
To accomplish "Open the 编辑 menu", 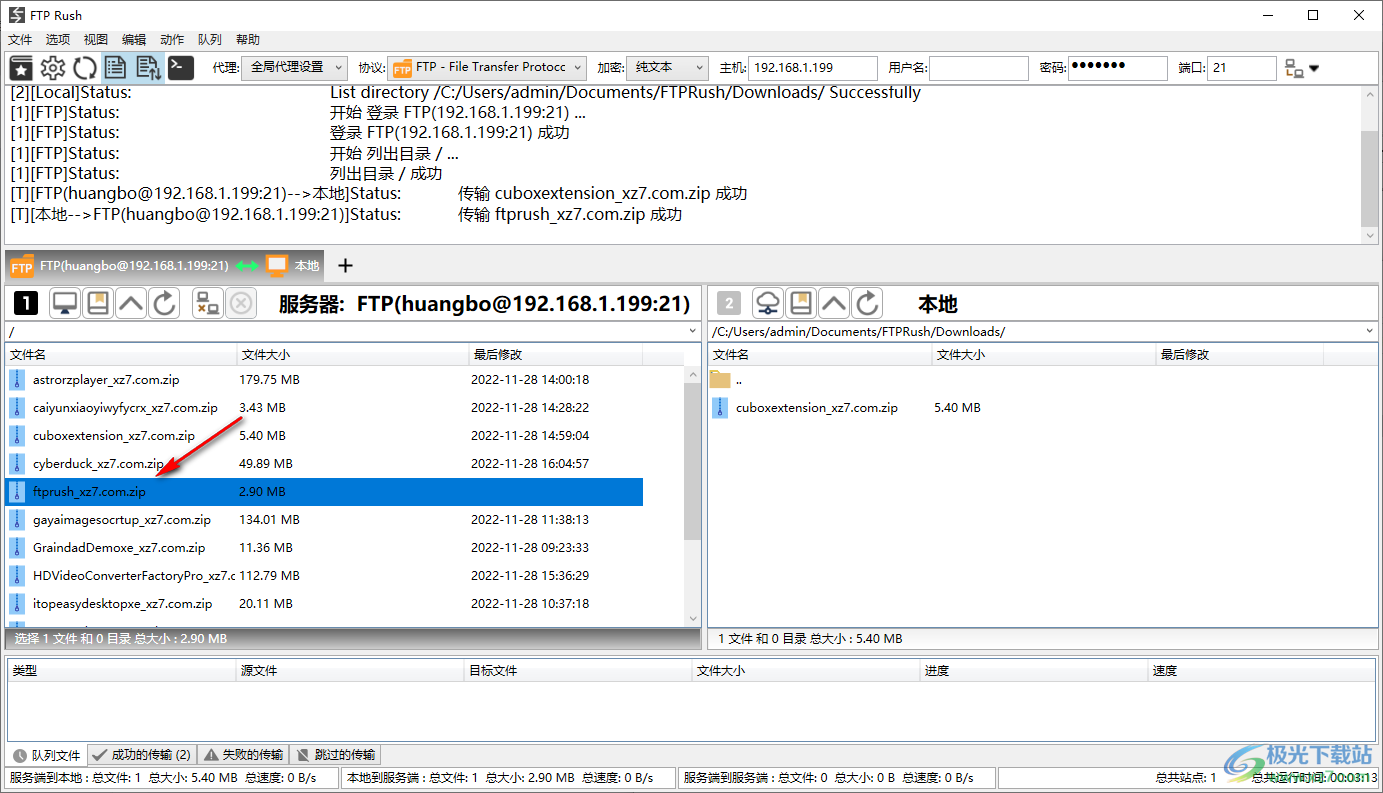I will [x=134, y=40].
